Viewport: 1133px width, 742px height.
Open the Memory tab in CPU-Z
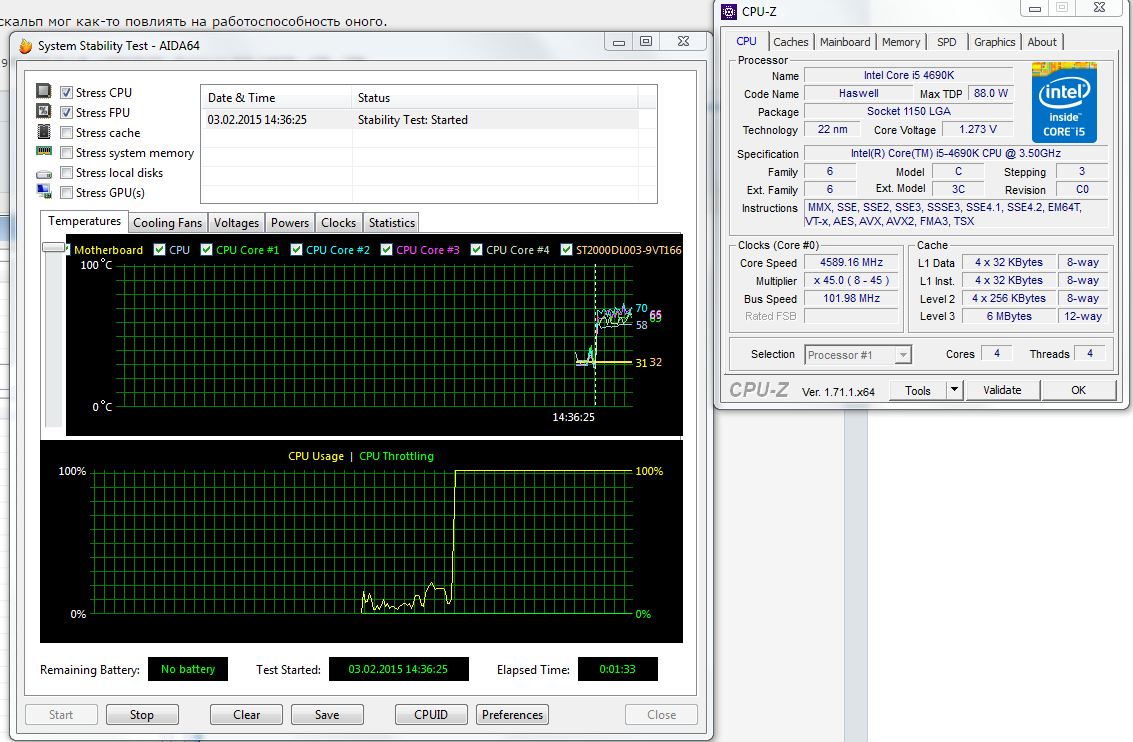(x=901, y=42)
